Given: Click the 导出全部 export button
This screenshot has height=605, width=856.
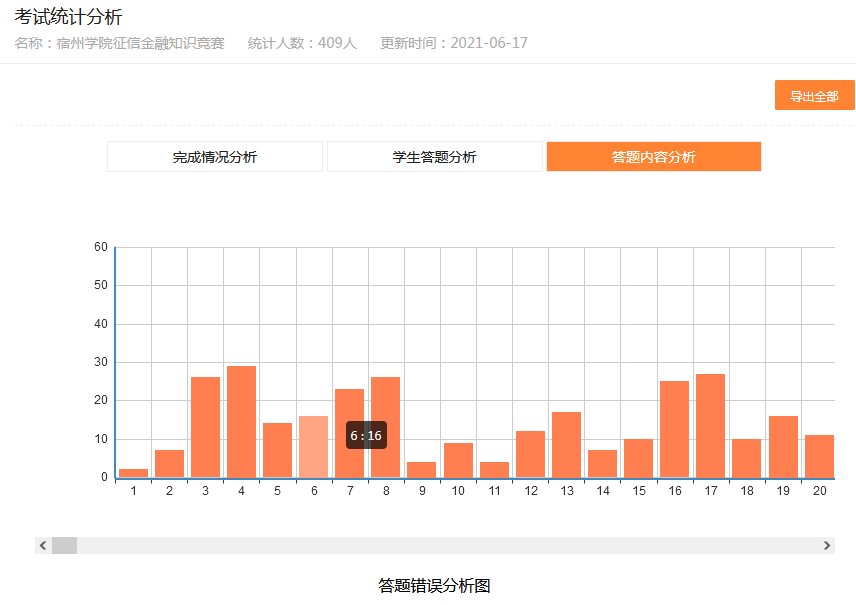Looking at the screenshot, I should click(814, 96).
